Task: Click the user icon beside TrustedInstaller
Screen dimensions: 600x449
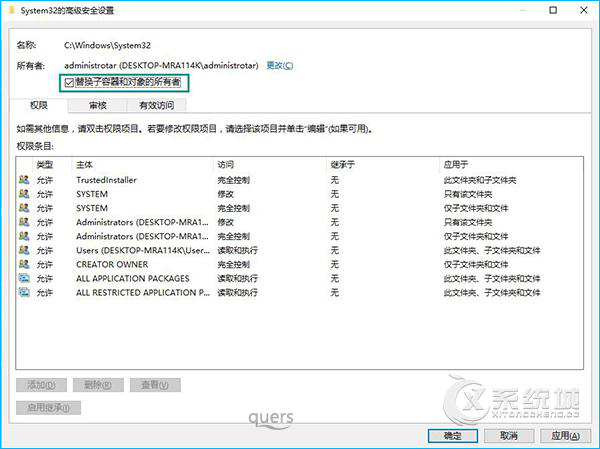Action: (x=24, y=180)
